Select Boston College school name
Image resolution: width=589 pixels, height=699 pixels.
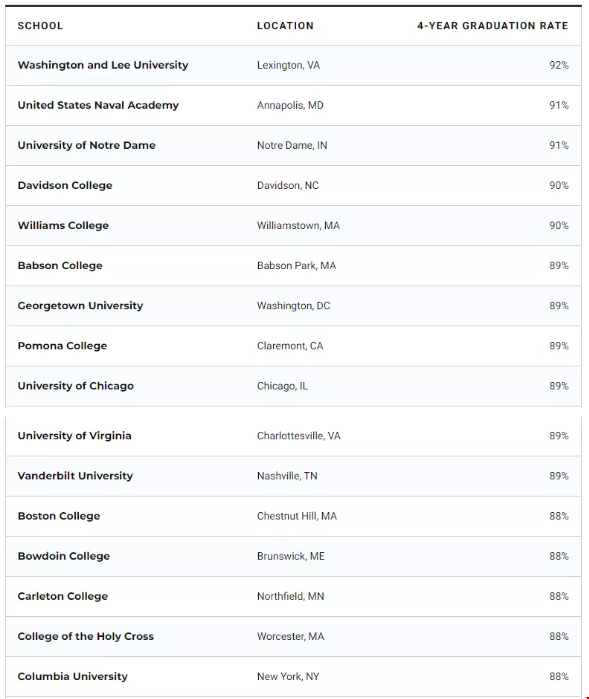tap(59, 516)
